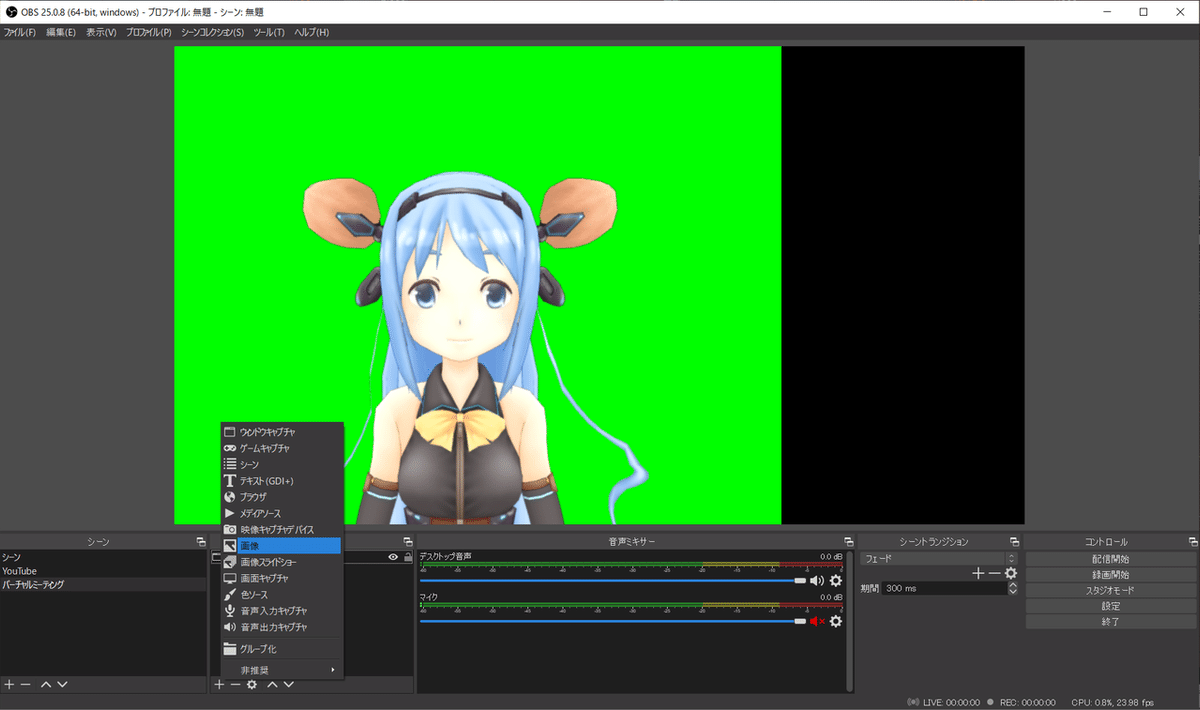
Task: Enable スタジオモード
Action: pyautogui.click(x=1110, y=590)
